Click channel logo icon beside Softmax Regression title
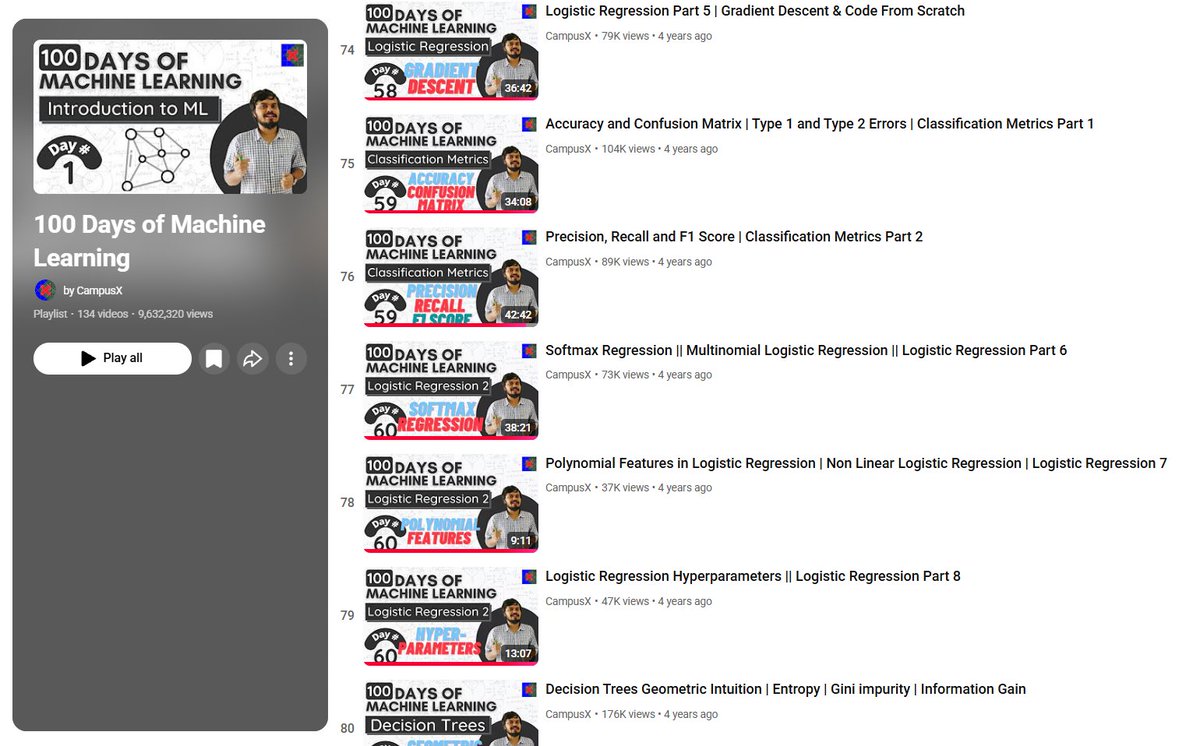Image resolution: width=1200 pixels, height=746 pixels. pos(529,351)
